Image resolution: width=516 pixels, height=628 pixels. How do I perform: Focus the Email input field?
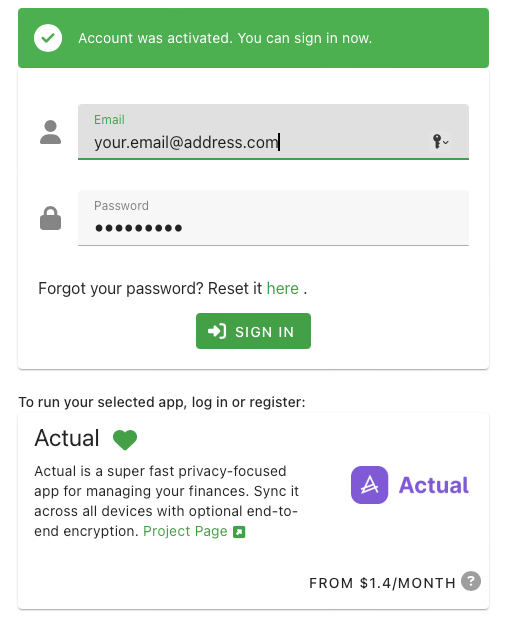[x=273, y=132]
